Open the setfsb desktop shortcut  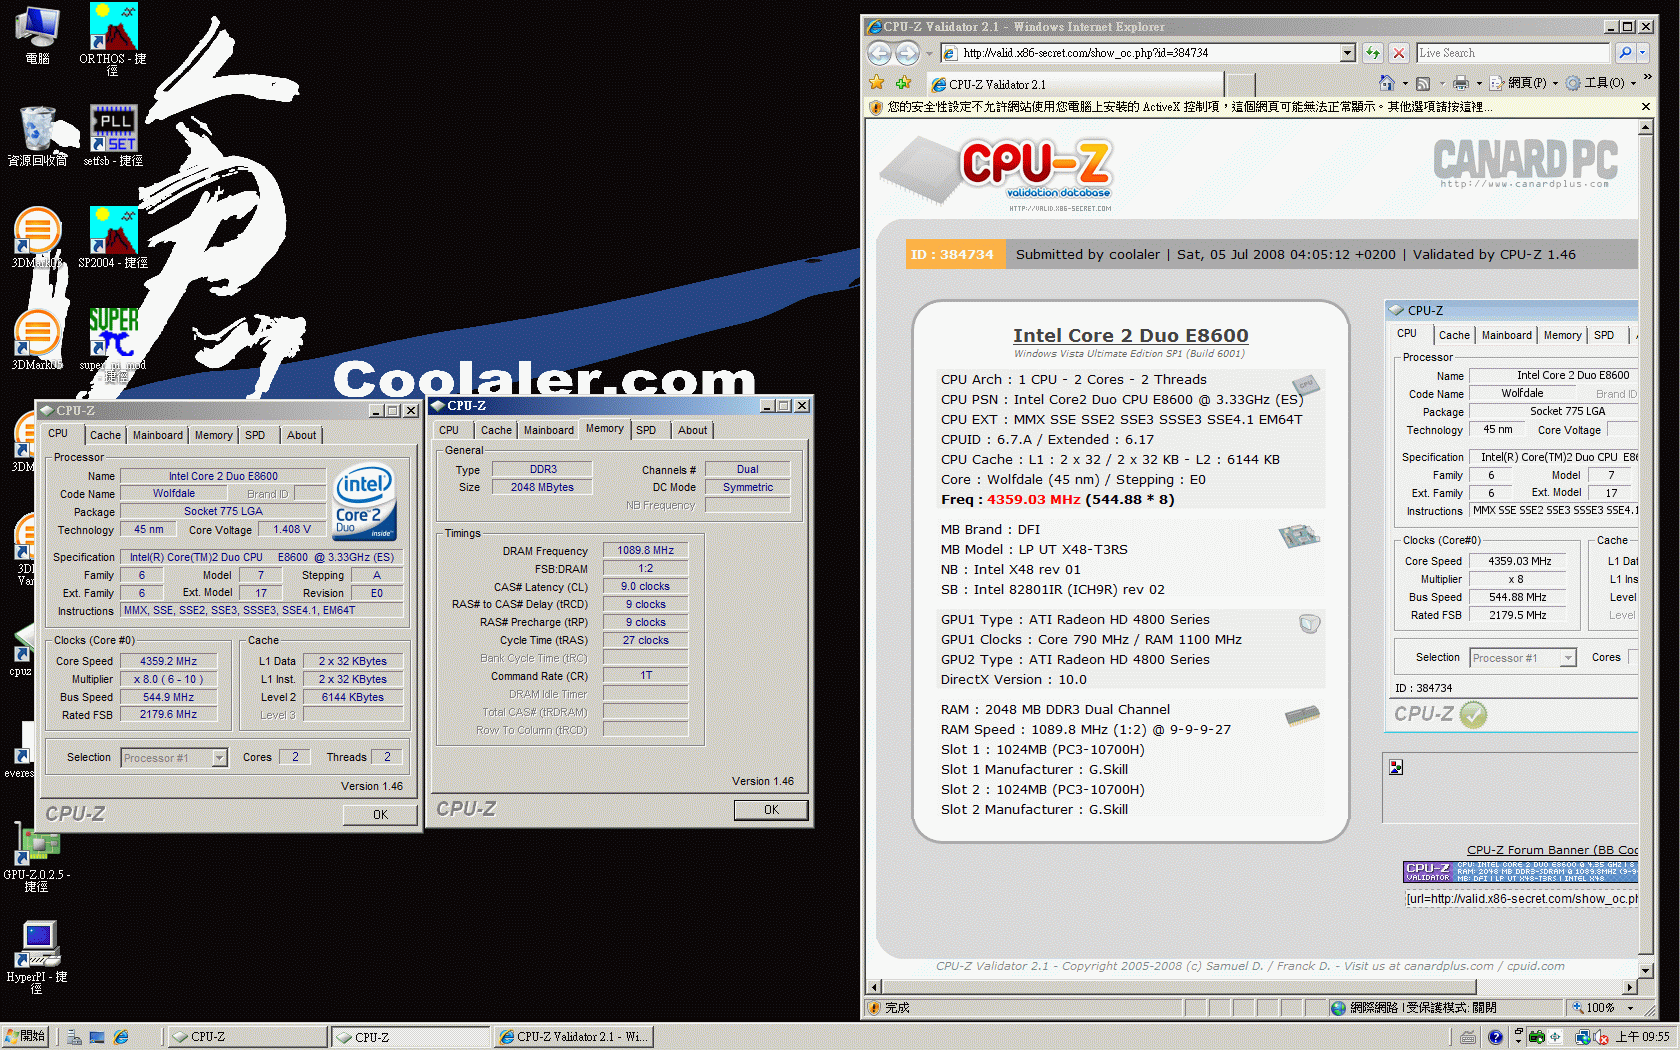coord(113,135)
